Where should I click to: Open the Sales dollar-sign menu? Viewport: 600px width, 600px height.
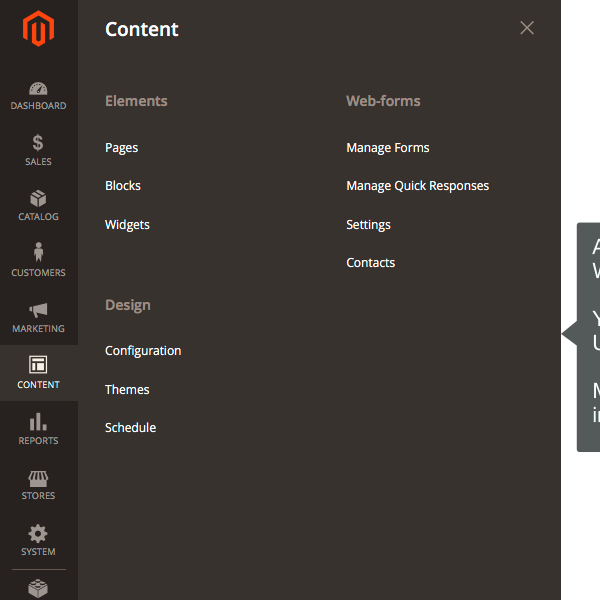click(x=38, y=143)
